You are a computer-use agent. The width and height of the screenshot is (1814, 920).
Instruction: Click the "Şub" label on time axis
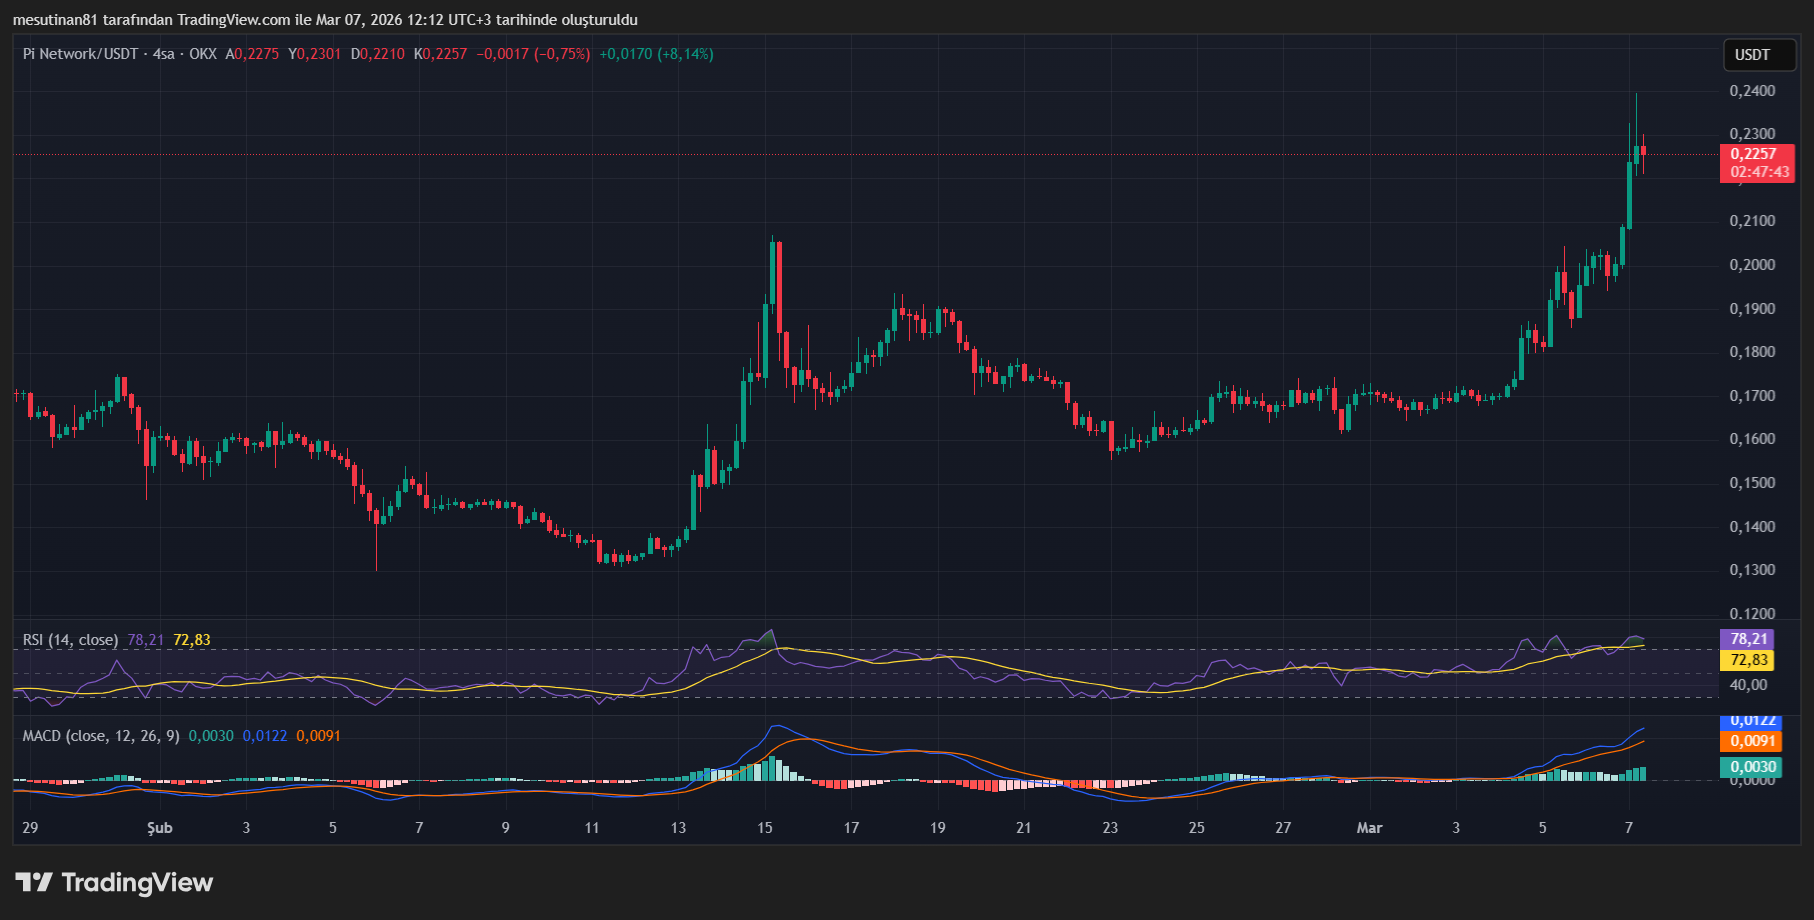pyautogui.click(x=160, y=828)
